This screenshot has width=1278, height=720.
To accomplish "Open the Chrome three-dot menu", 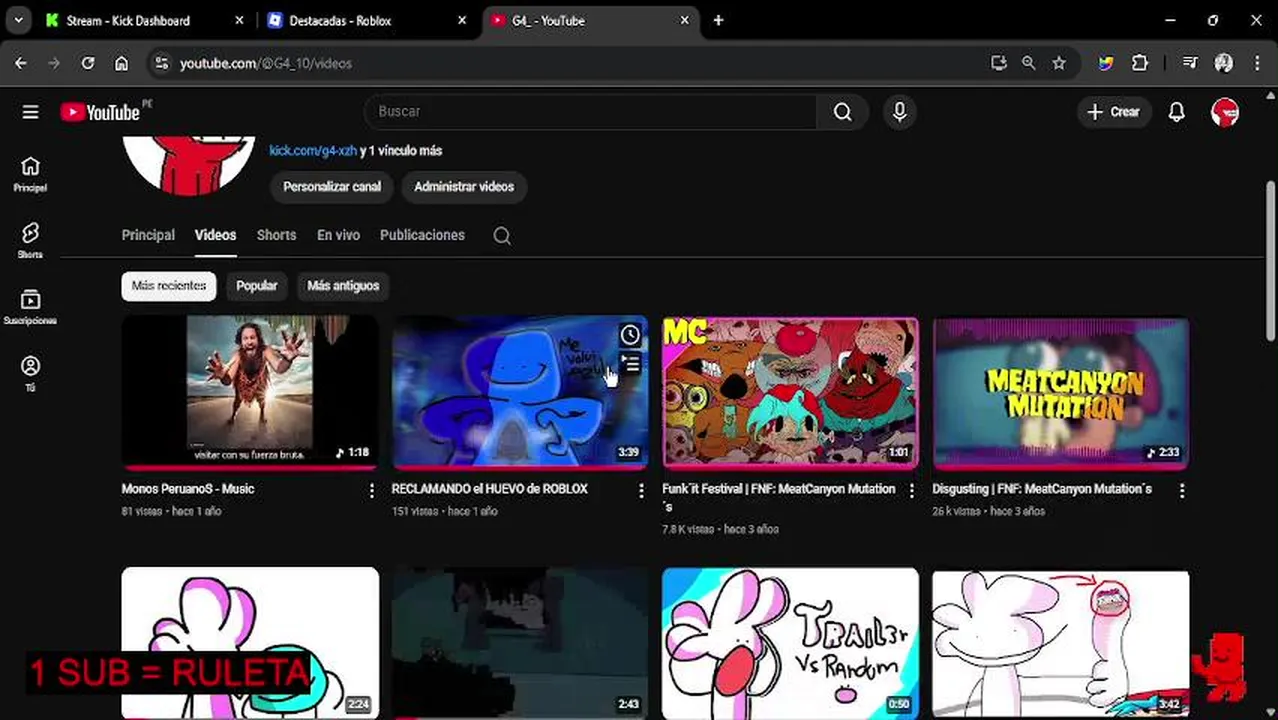I will pos(1257,63).
